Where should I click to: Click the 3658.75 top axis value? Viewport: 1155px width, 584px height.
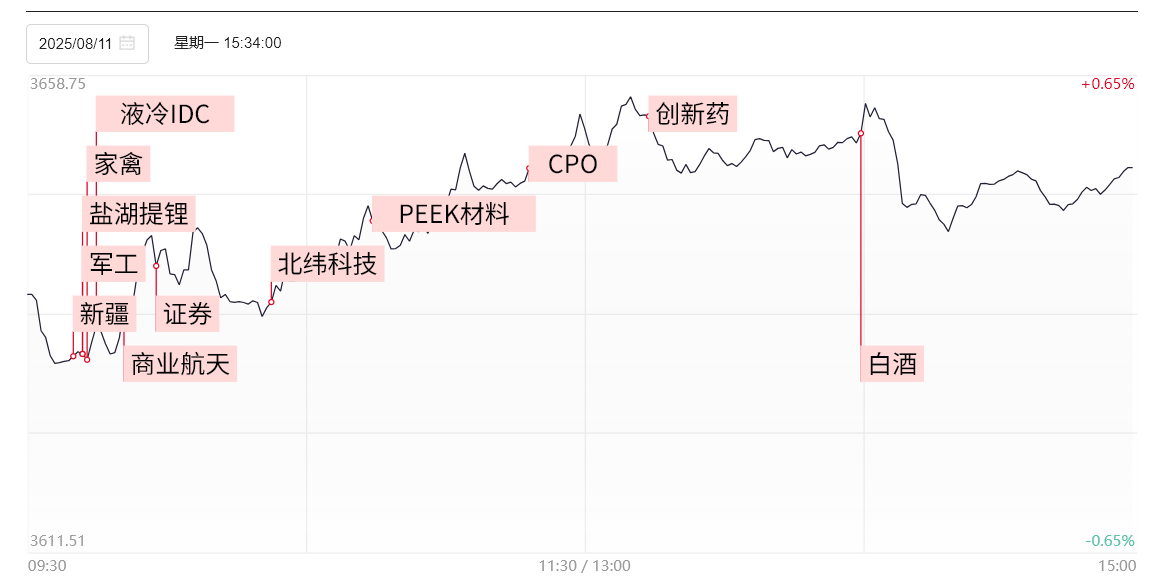57,84
